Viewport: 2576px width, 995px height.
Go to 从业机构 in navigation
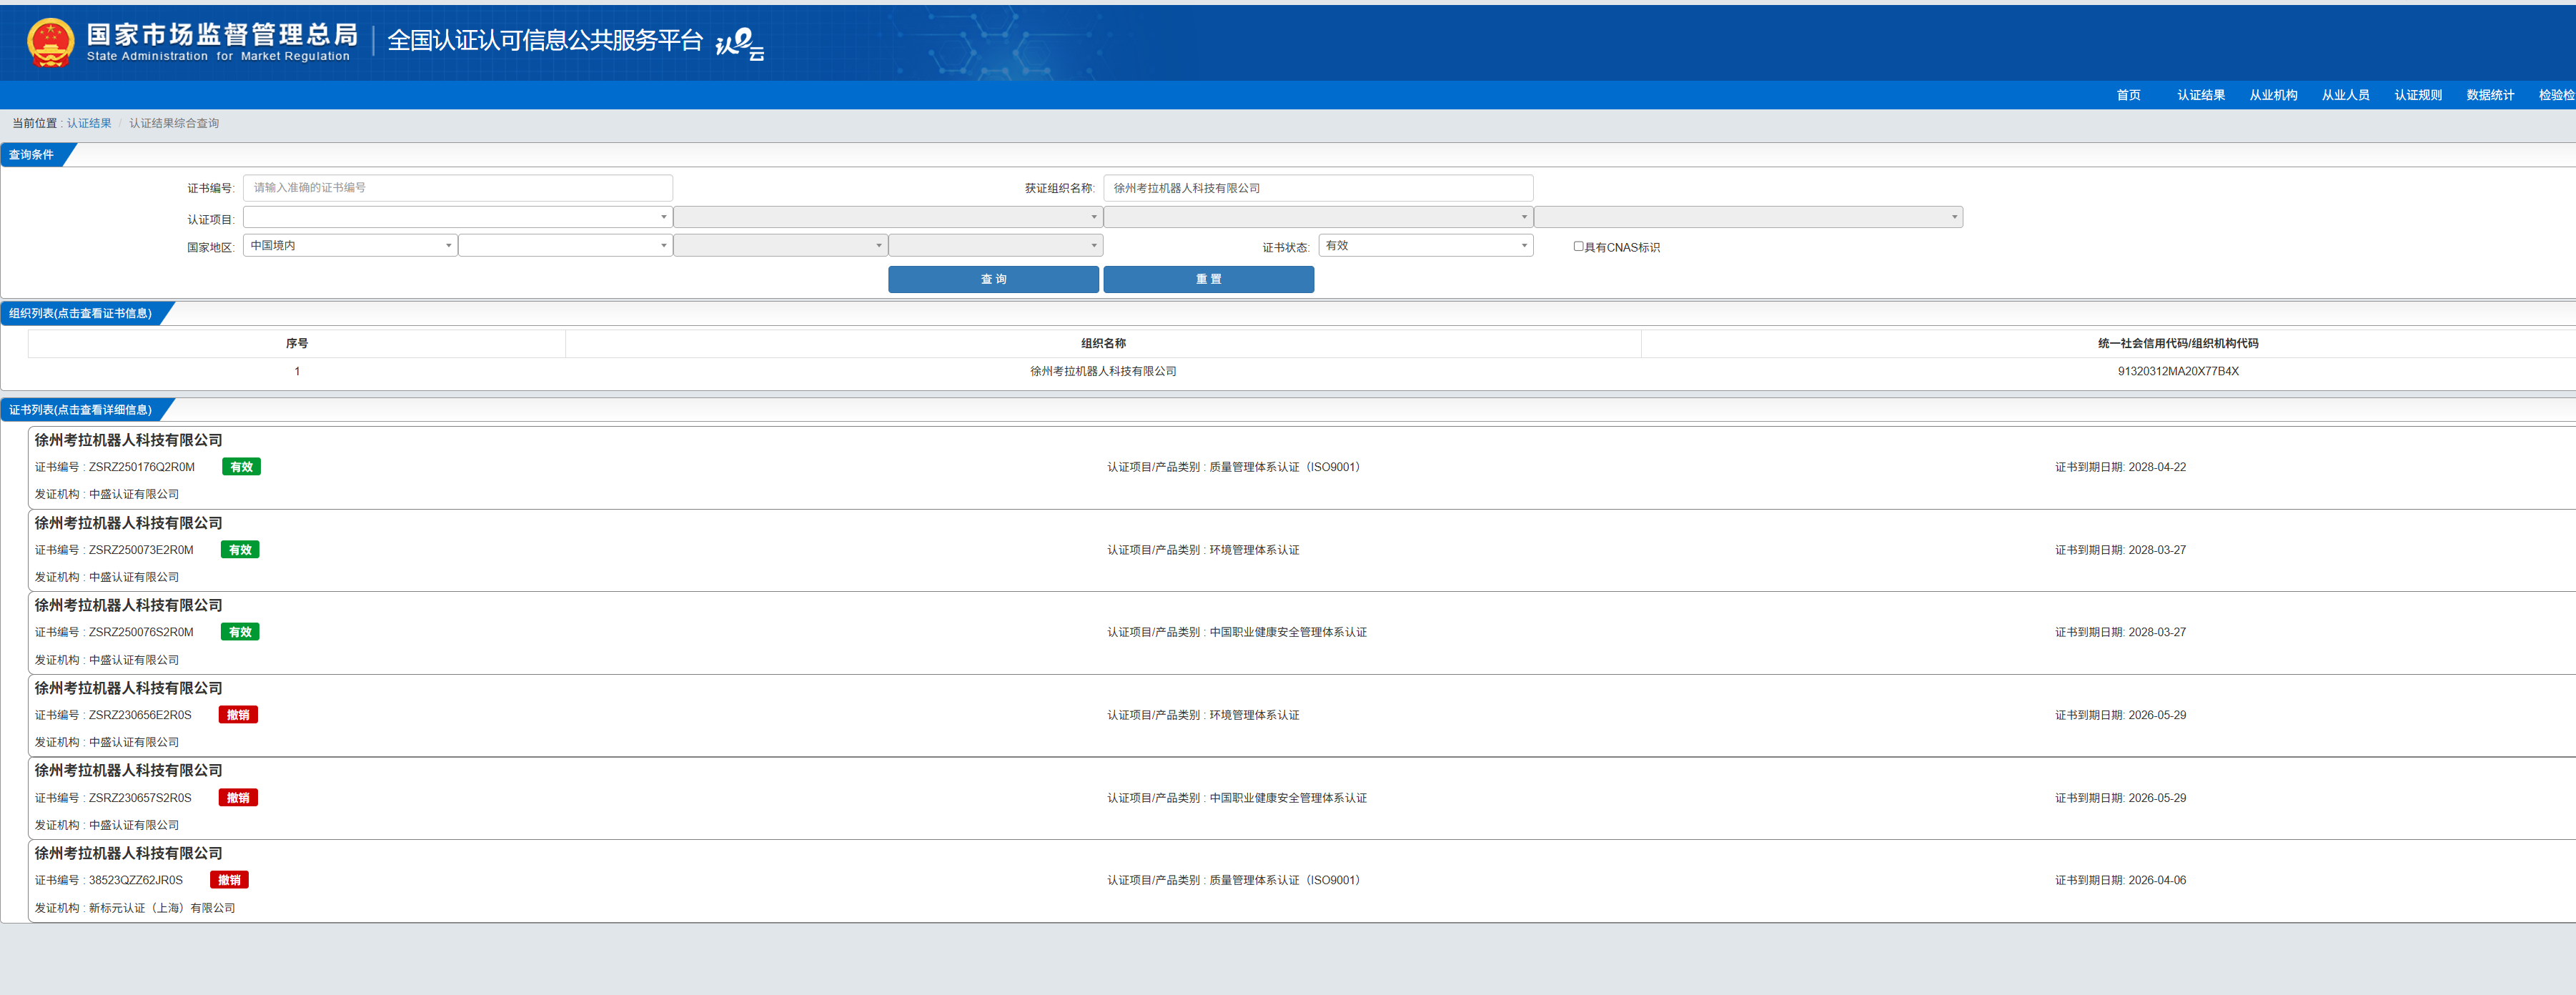tap(2272, 95)
